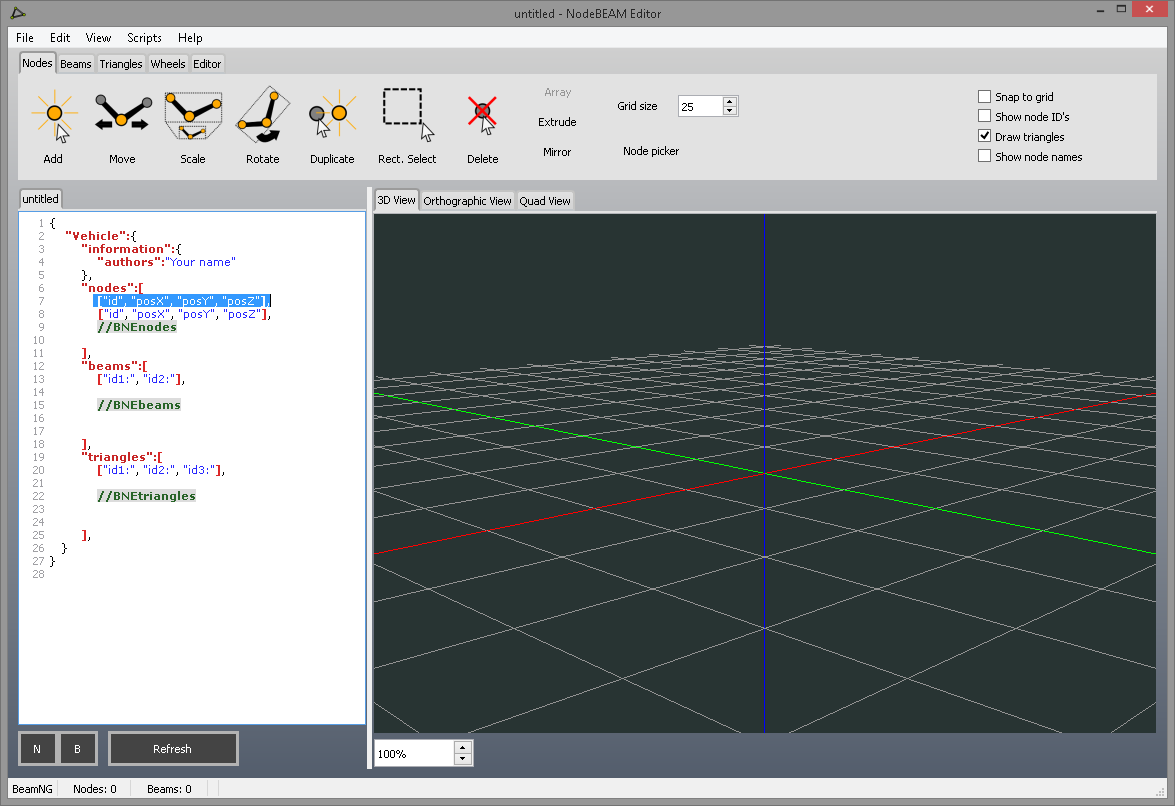
Task: Click Nodes: 0 in status bar
Action: (x=94, y=789)
